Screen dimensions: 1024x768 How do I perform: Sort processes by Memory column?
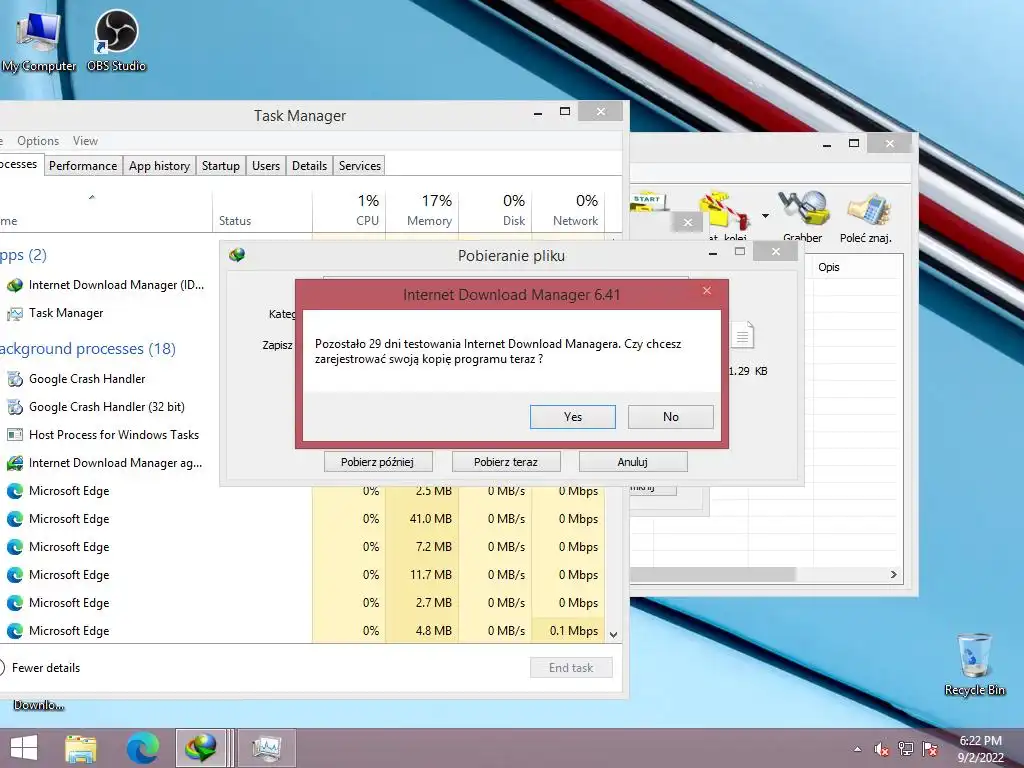click(x=423, y=210)
